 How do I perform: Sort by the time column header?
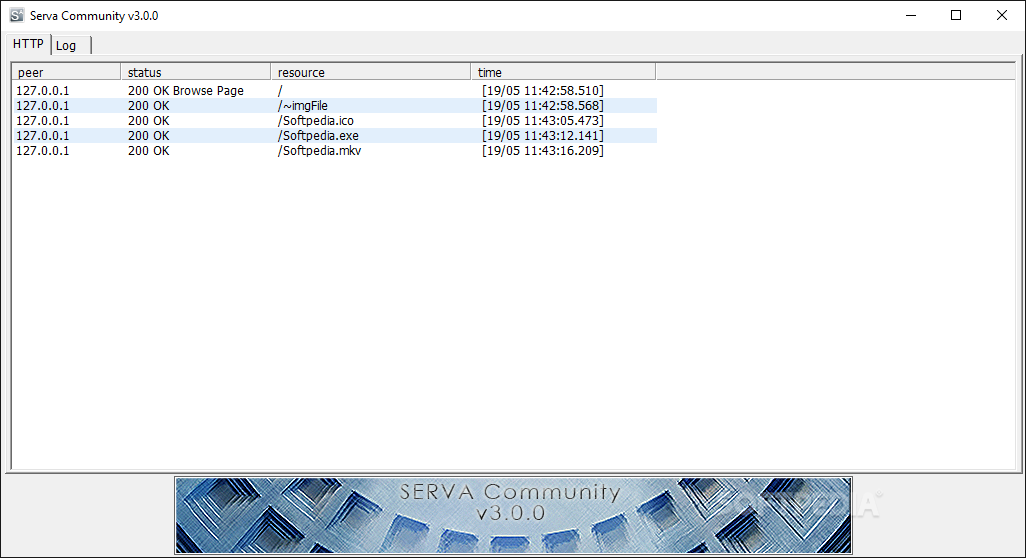(x=563, y=72)
